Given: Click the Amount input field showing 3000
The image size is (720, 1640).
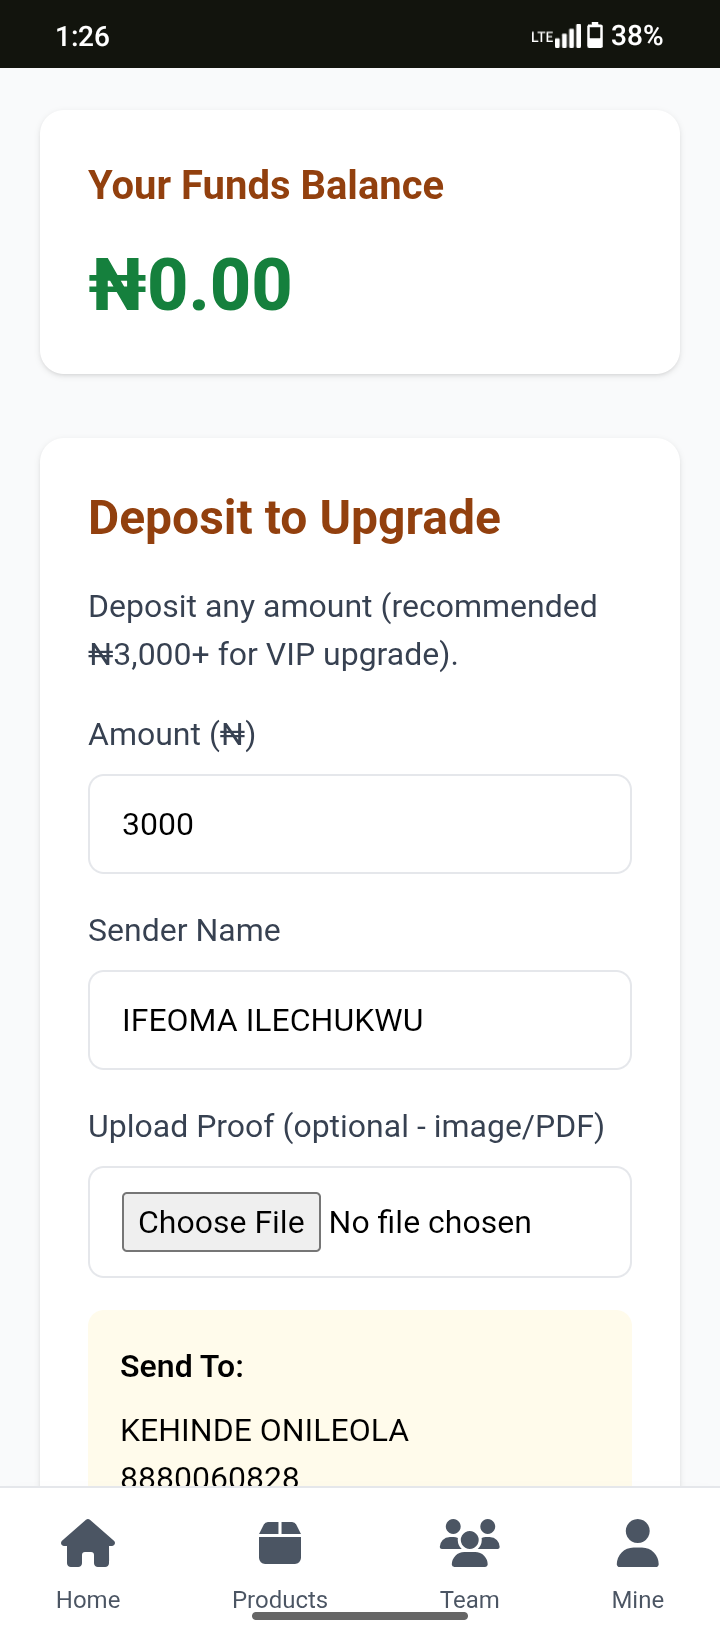Looking at the screenshot, I should click(360, 824).
